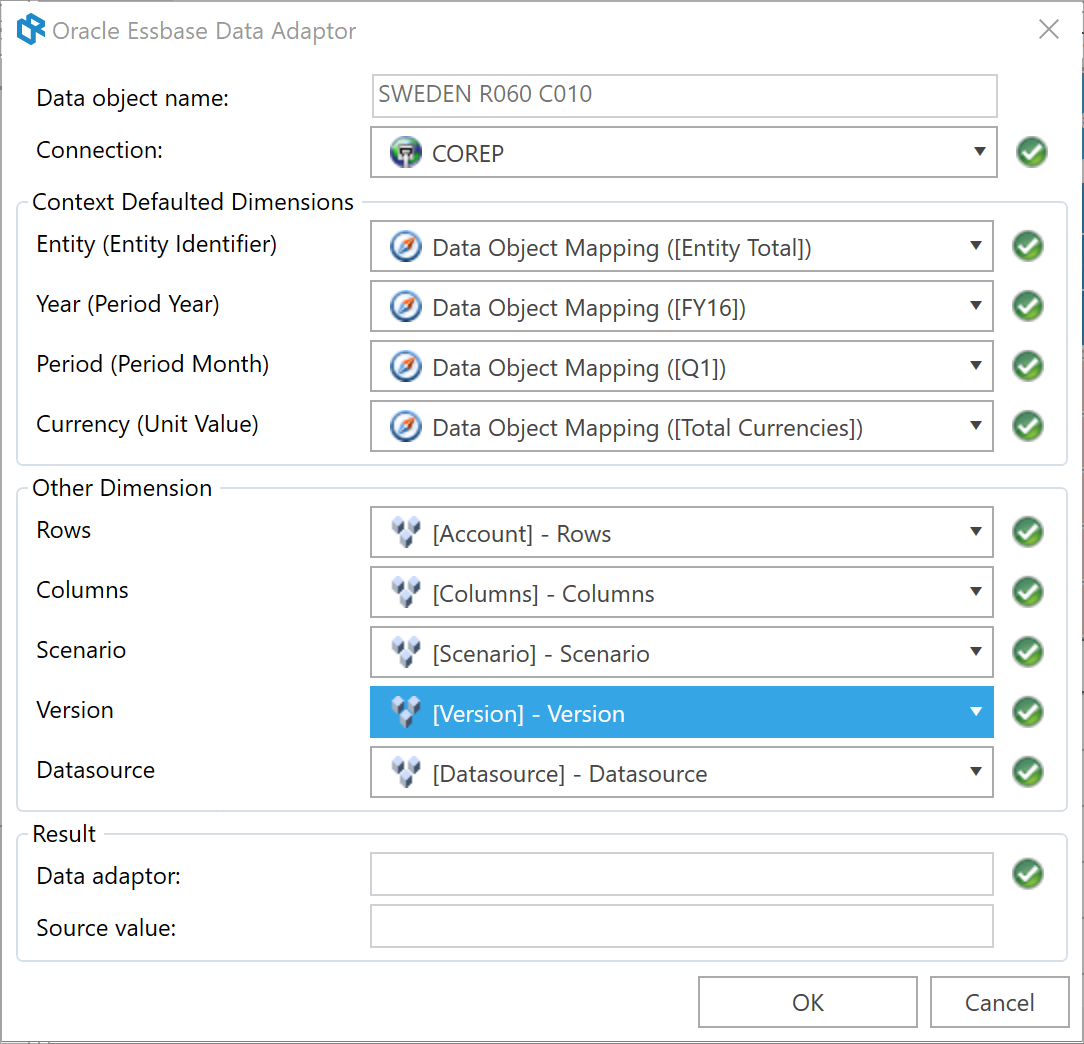Click the compass icon in the Year mapping field
The width and height of the screenshot is (1084, 1044).
click(406, 307)
